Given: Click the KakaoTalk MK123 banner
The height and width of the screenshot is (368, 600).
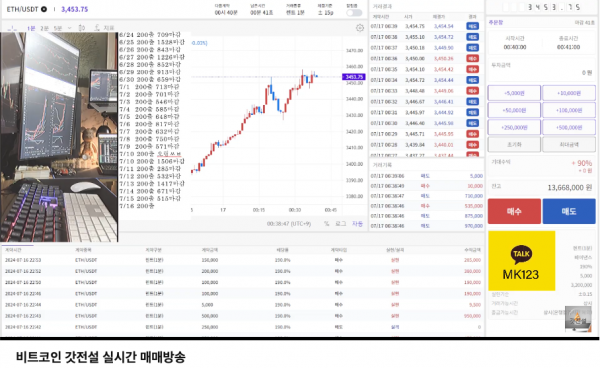Looking at the screenshot, I should (x=522, y=261).
